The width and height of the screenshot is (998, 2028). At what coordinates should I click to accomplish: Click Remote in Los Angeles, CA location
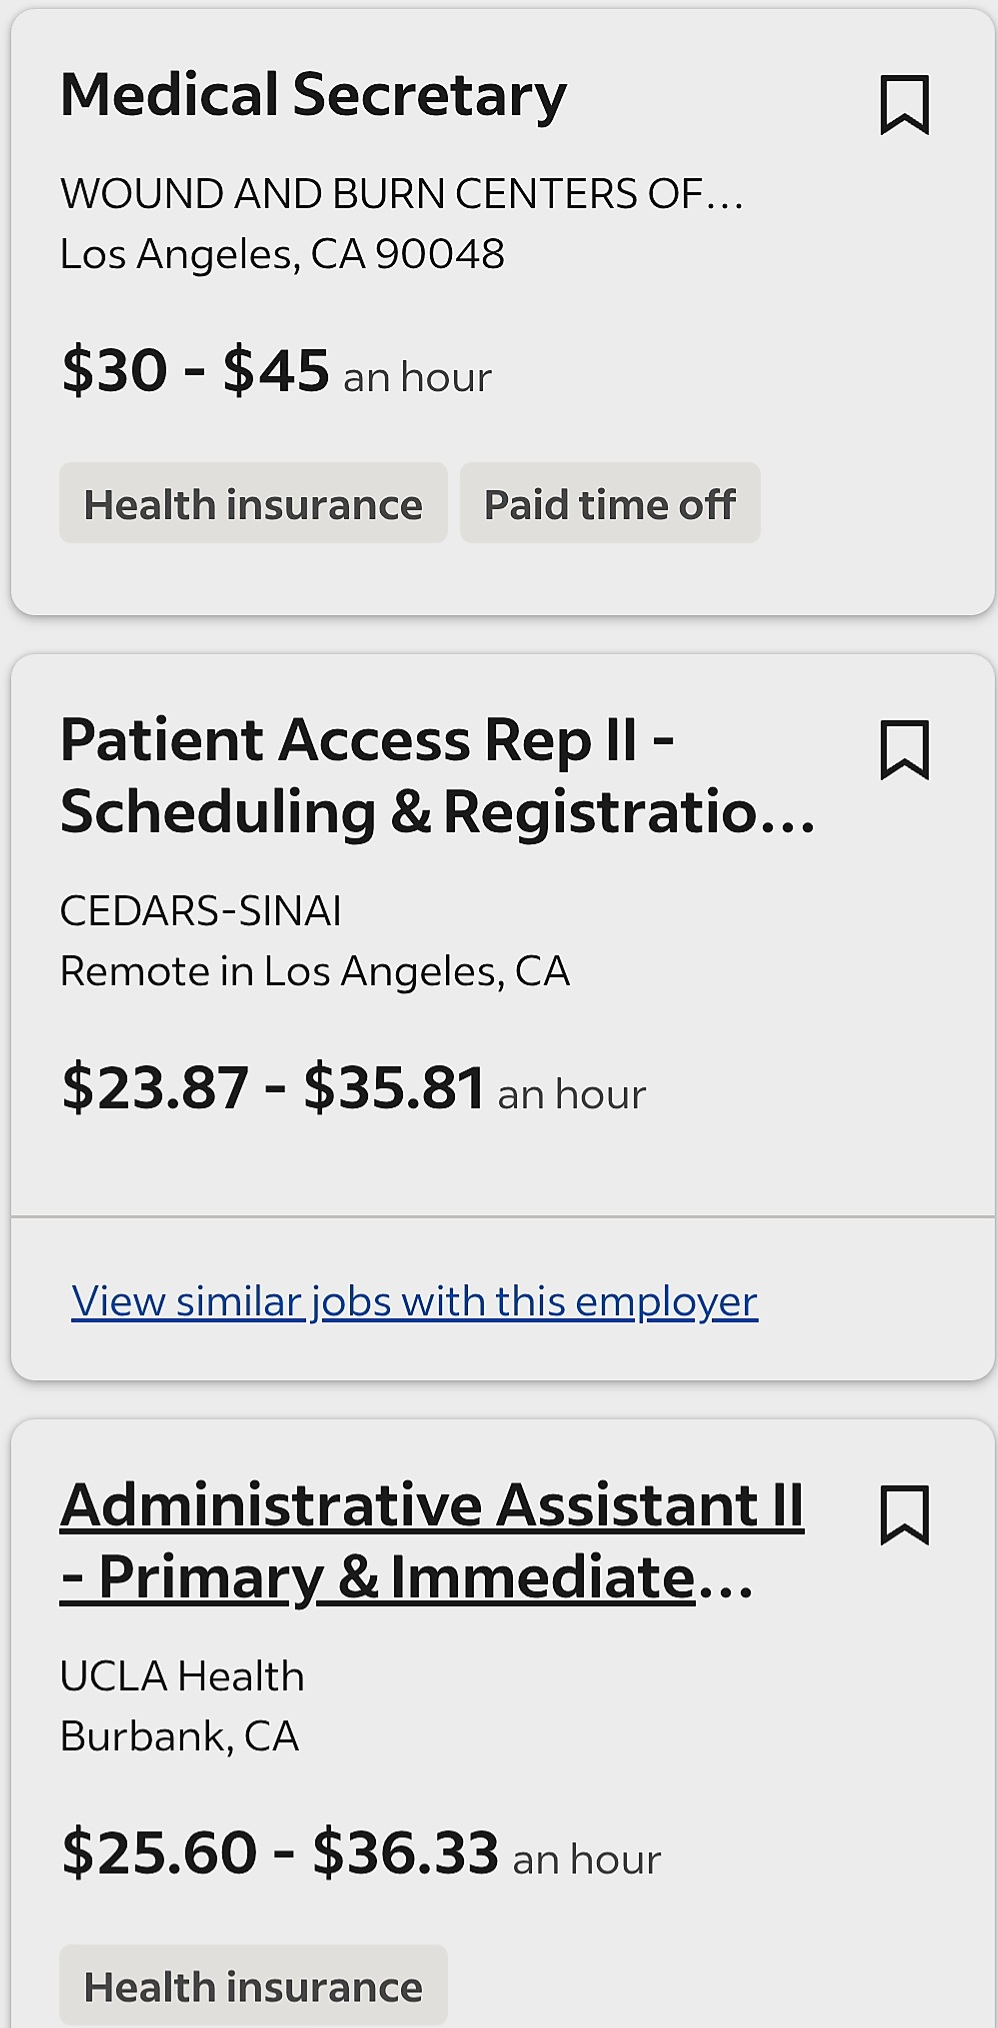tap(315, 971)
